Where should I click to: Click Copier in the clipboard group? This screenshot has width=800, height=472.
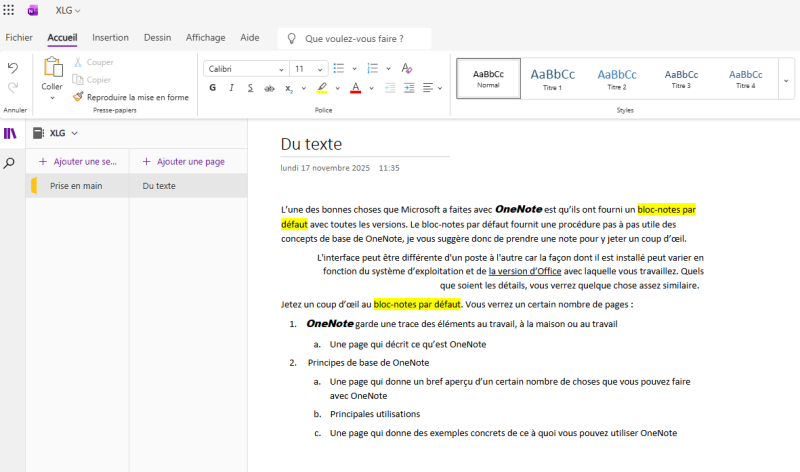pyautogui.click(x=92, y=80)
